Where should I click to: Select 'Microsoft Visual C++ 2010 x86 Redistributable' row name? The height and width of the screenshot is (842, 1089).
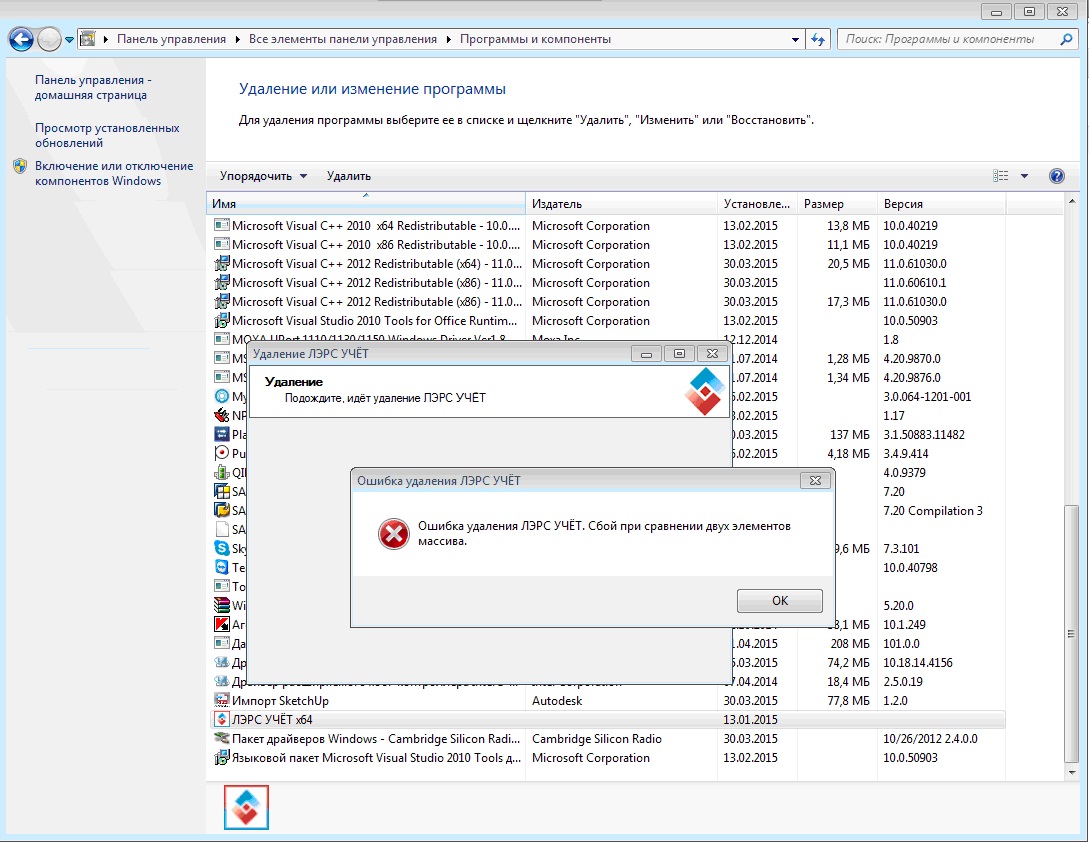click(376, 245)
